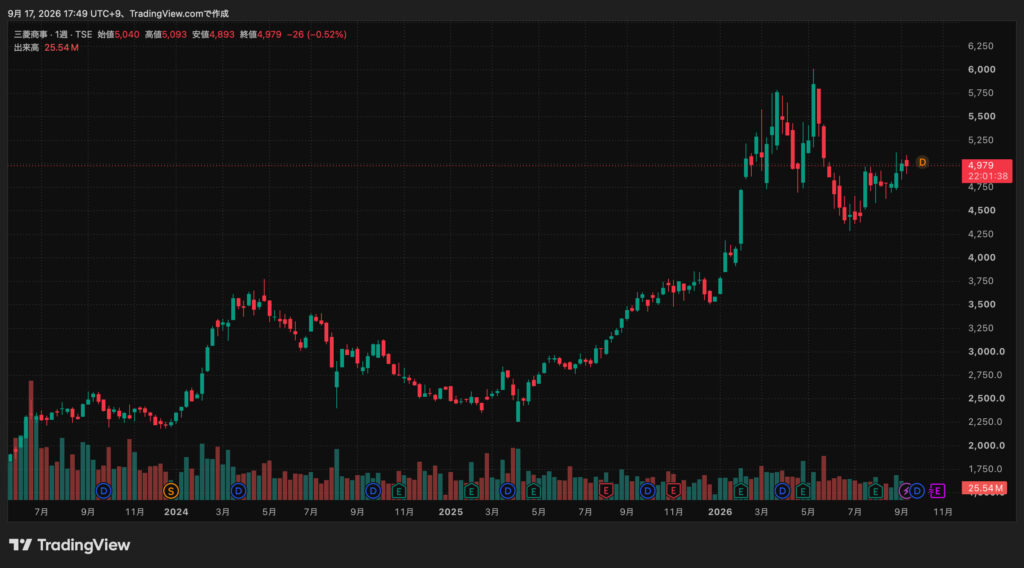Click the red 25.54M volume axis label
The width and height of the screenshot is (1024, 568).
(x=984, y=488)
